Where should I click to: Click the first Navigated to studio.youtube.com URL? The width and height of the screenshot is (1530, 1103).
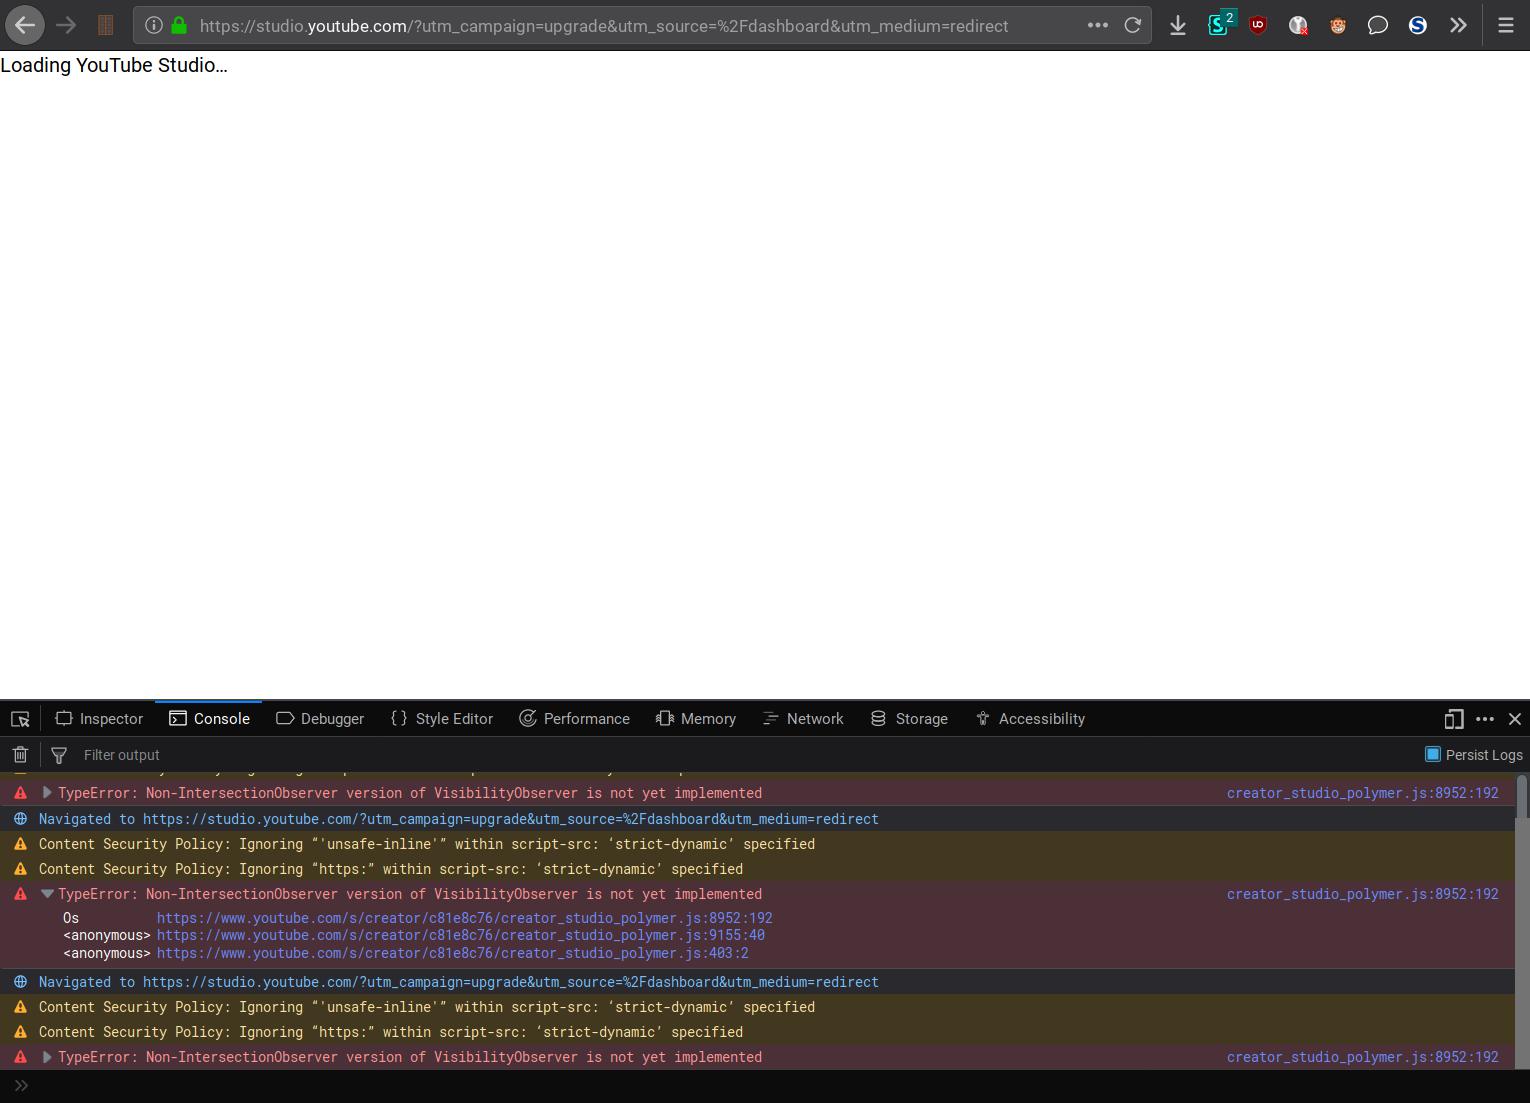[510, 819]
